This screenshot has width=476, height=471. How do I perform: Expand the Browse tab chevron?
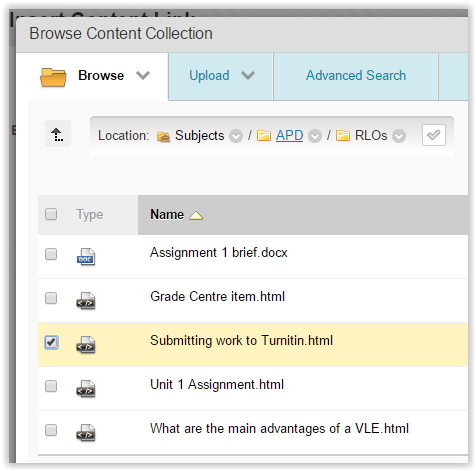point(143,75)
